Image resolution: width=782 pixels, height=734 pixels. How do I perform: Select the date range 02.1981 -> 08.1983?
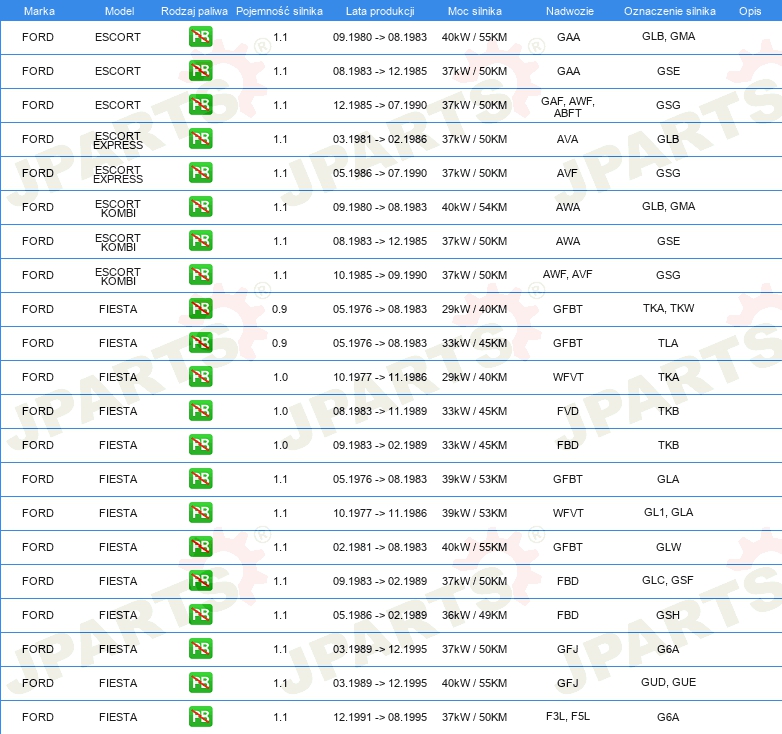(x=380, y=548)
